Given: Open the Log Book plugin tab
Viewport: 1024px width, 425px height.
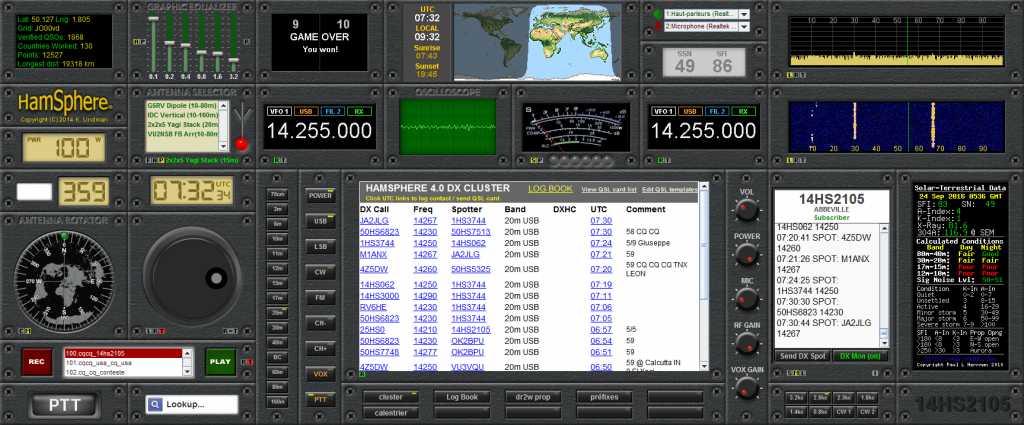Looking at the screenshot, I should (x=462, y=397).
